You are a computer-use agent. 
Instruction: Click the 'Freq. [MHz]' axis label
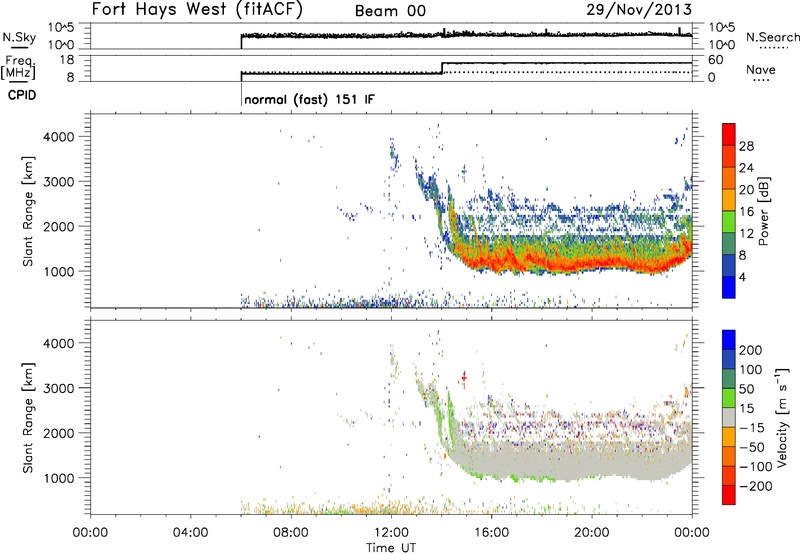19,68
